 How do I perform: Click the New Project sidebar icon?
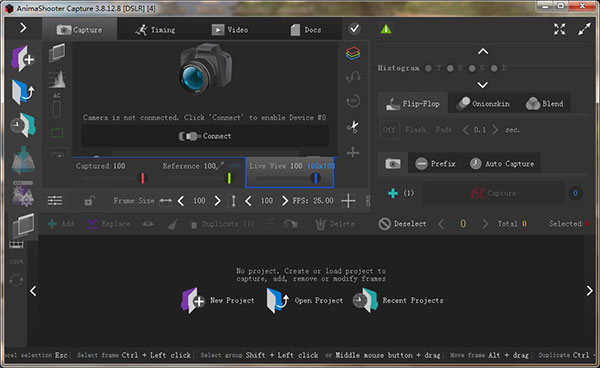[x=23, y=59]
